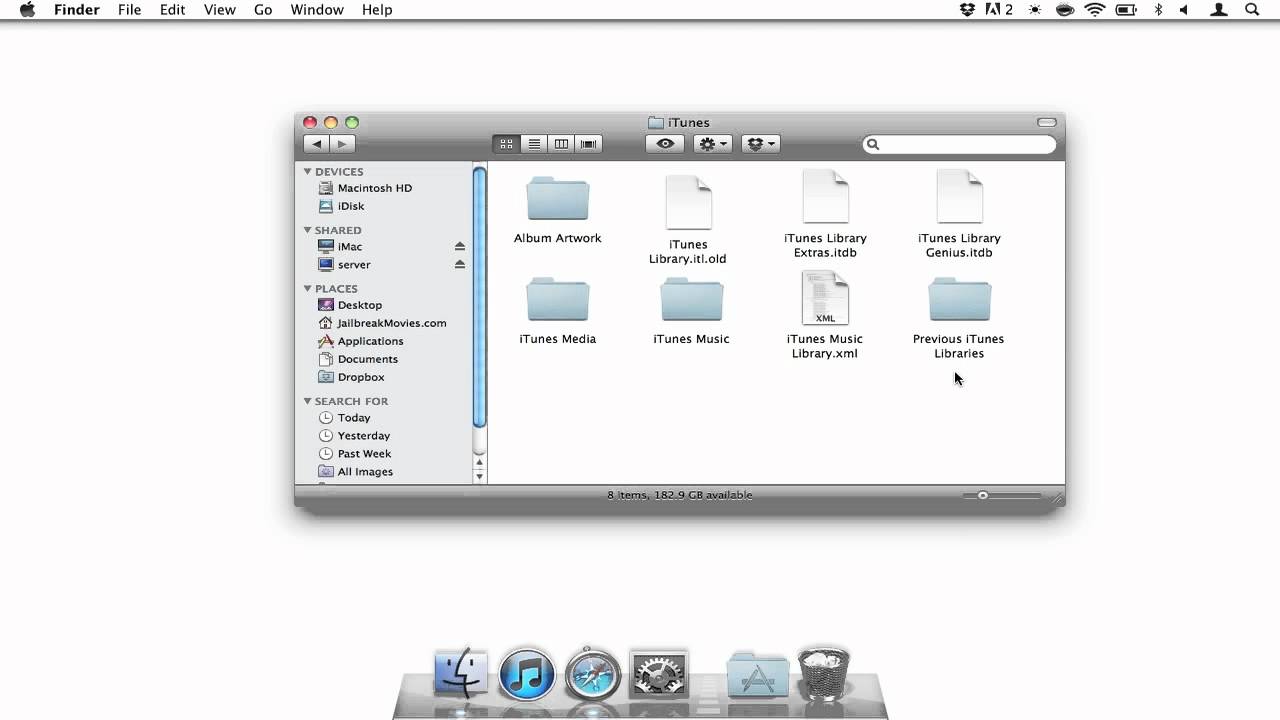This screenshot has width=1280, height=720.
Task: Open the Apple menu
Action: 27,10
